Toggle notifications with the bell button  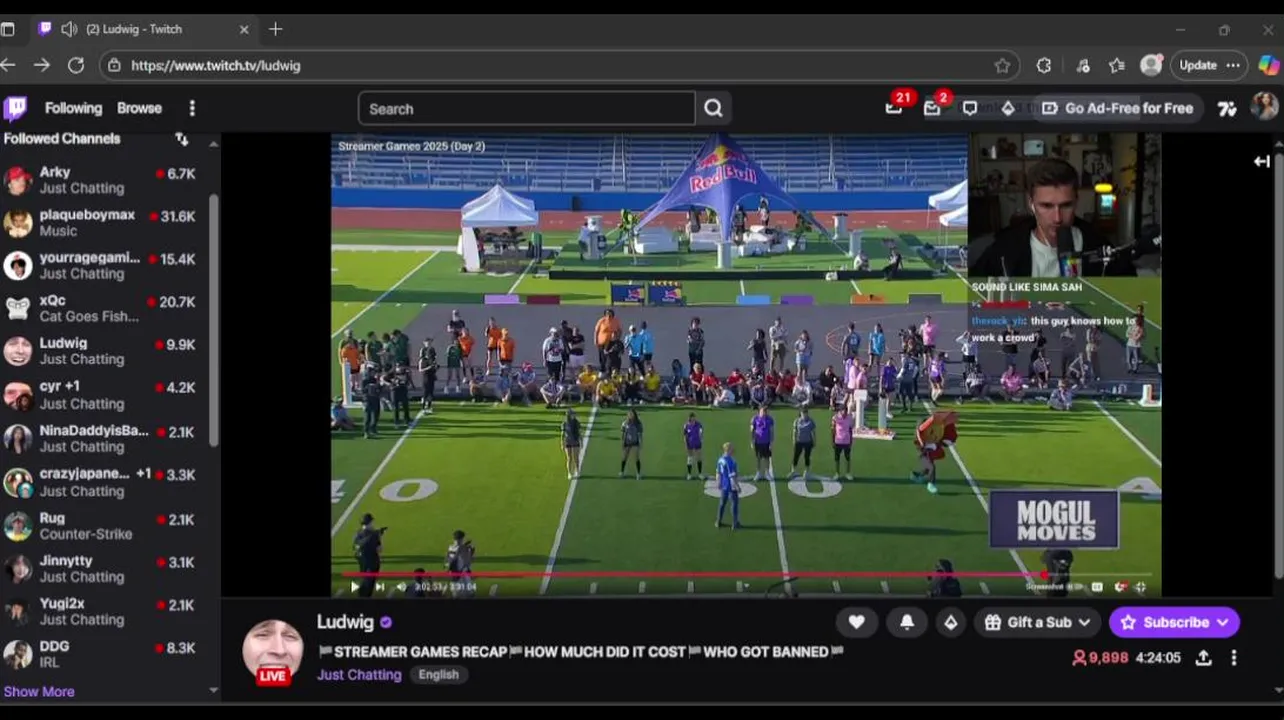tap(907, 622)
